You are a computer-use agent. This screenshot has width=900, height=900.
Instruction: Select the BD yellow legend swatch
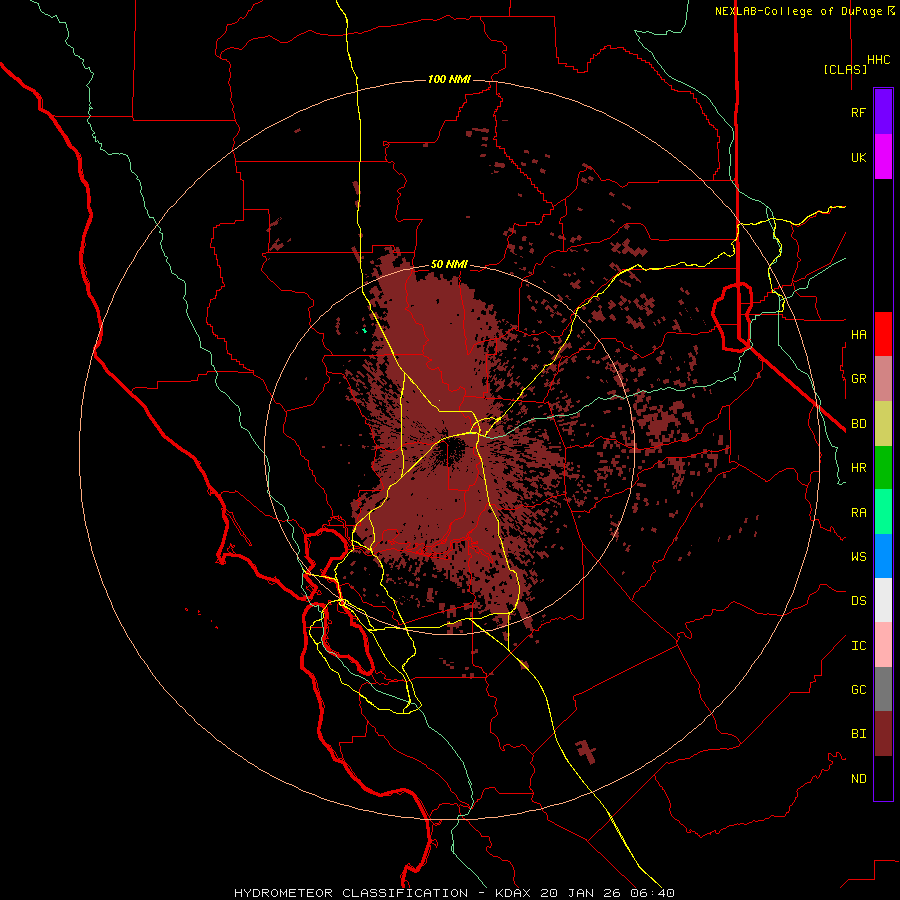[x=883, y=423]
